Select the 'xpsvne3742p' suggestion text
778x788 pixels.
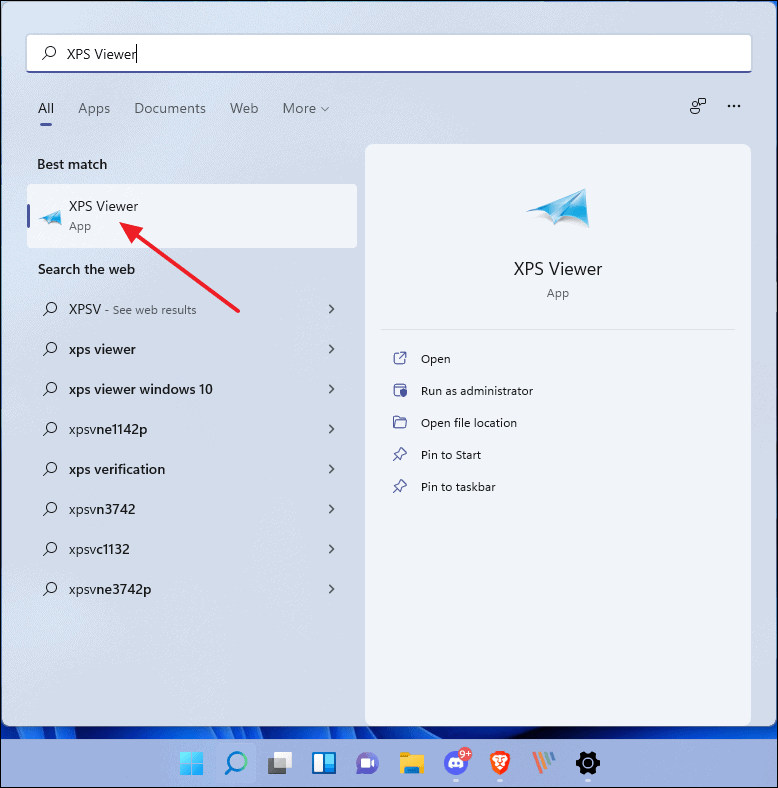pyautogui.click(x=110, y=589)
